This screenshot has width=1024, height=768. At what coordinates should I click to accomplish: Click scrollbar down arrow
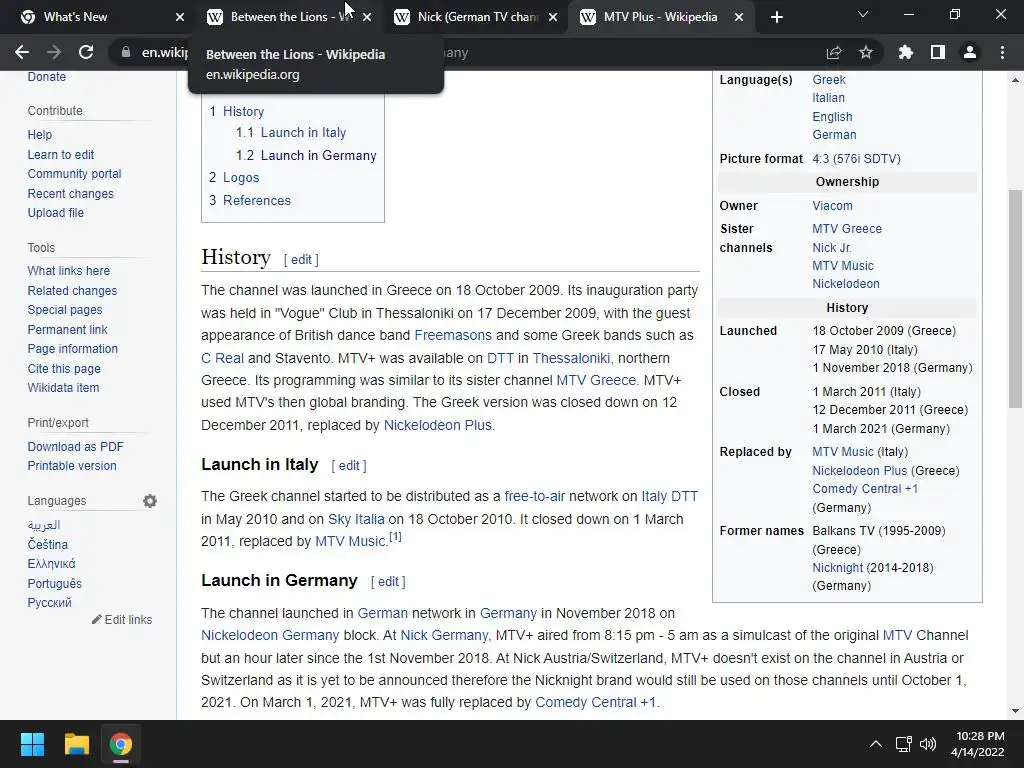pyautogui.click(x=1015, y=711)
